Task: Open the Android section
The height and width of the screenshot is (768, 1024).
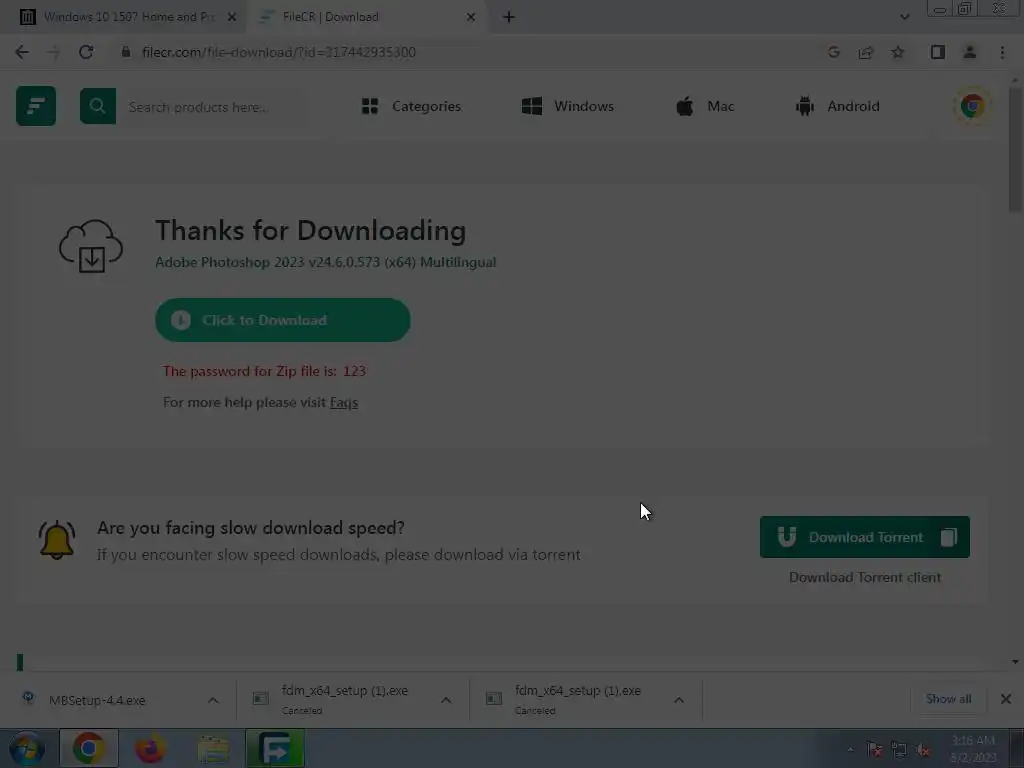Action: [837, 106]
